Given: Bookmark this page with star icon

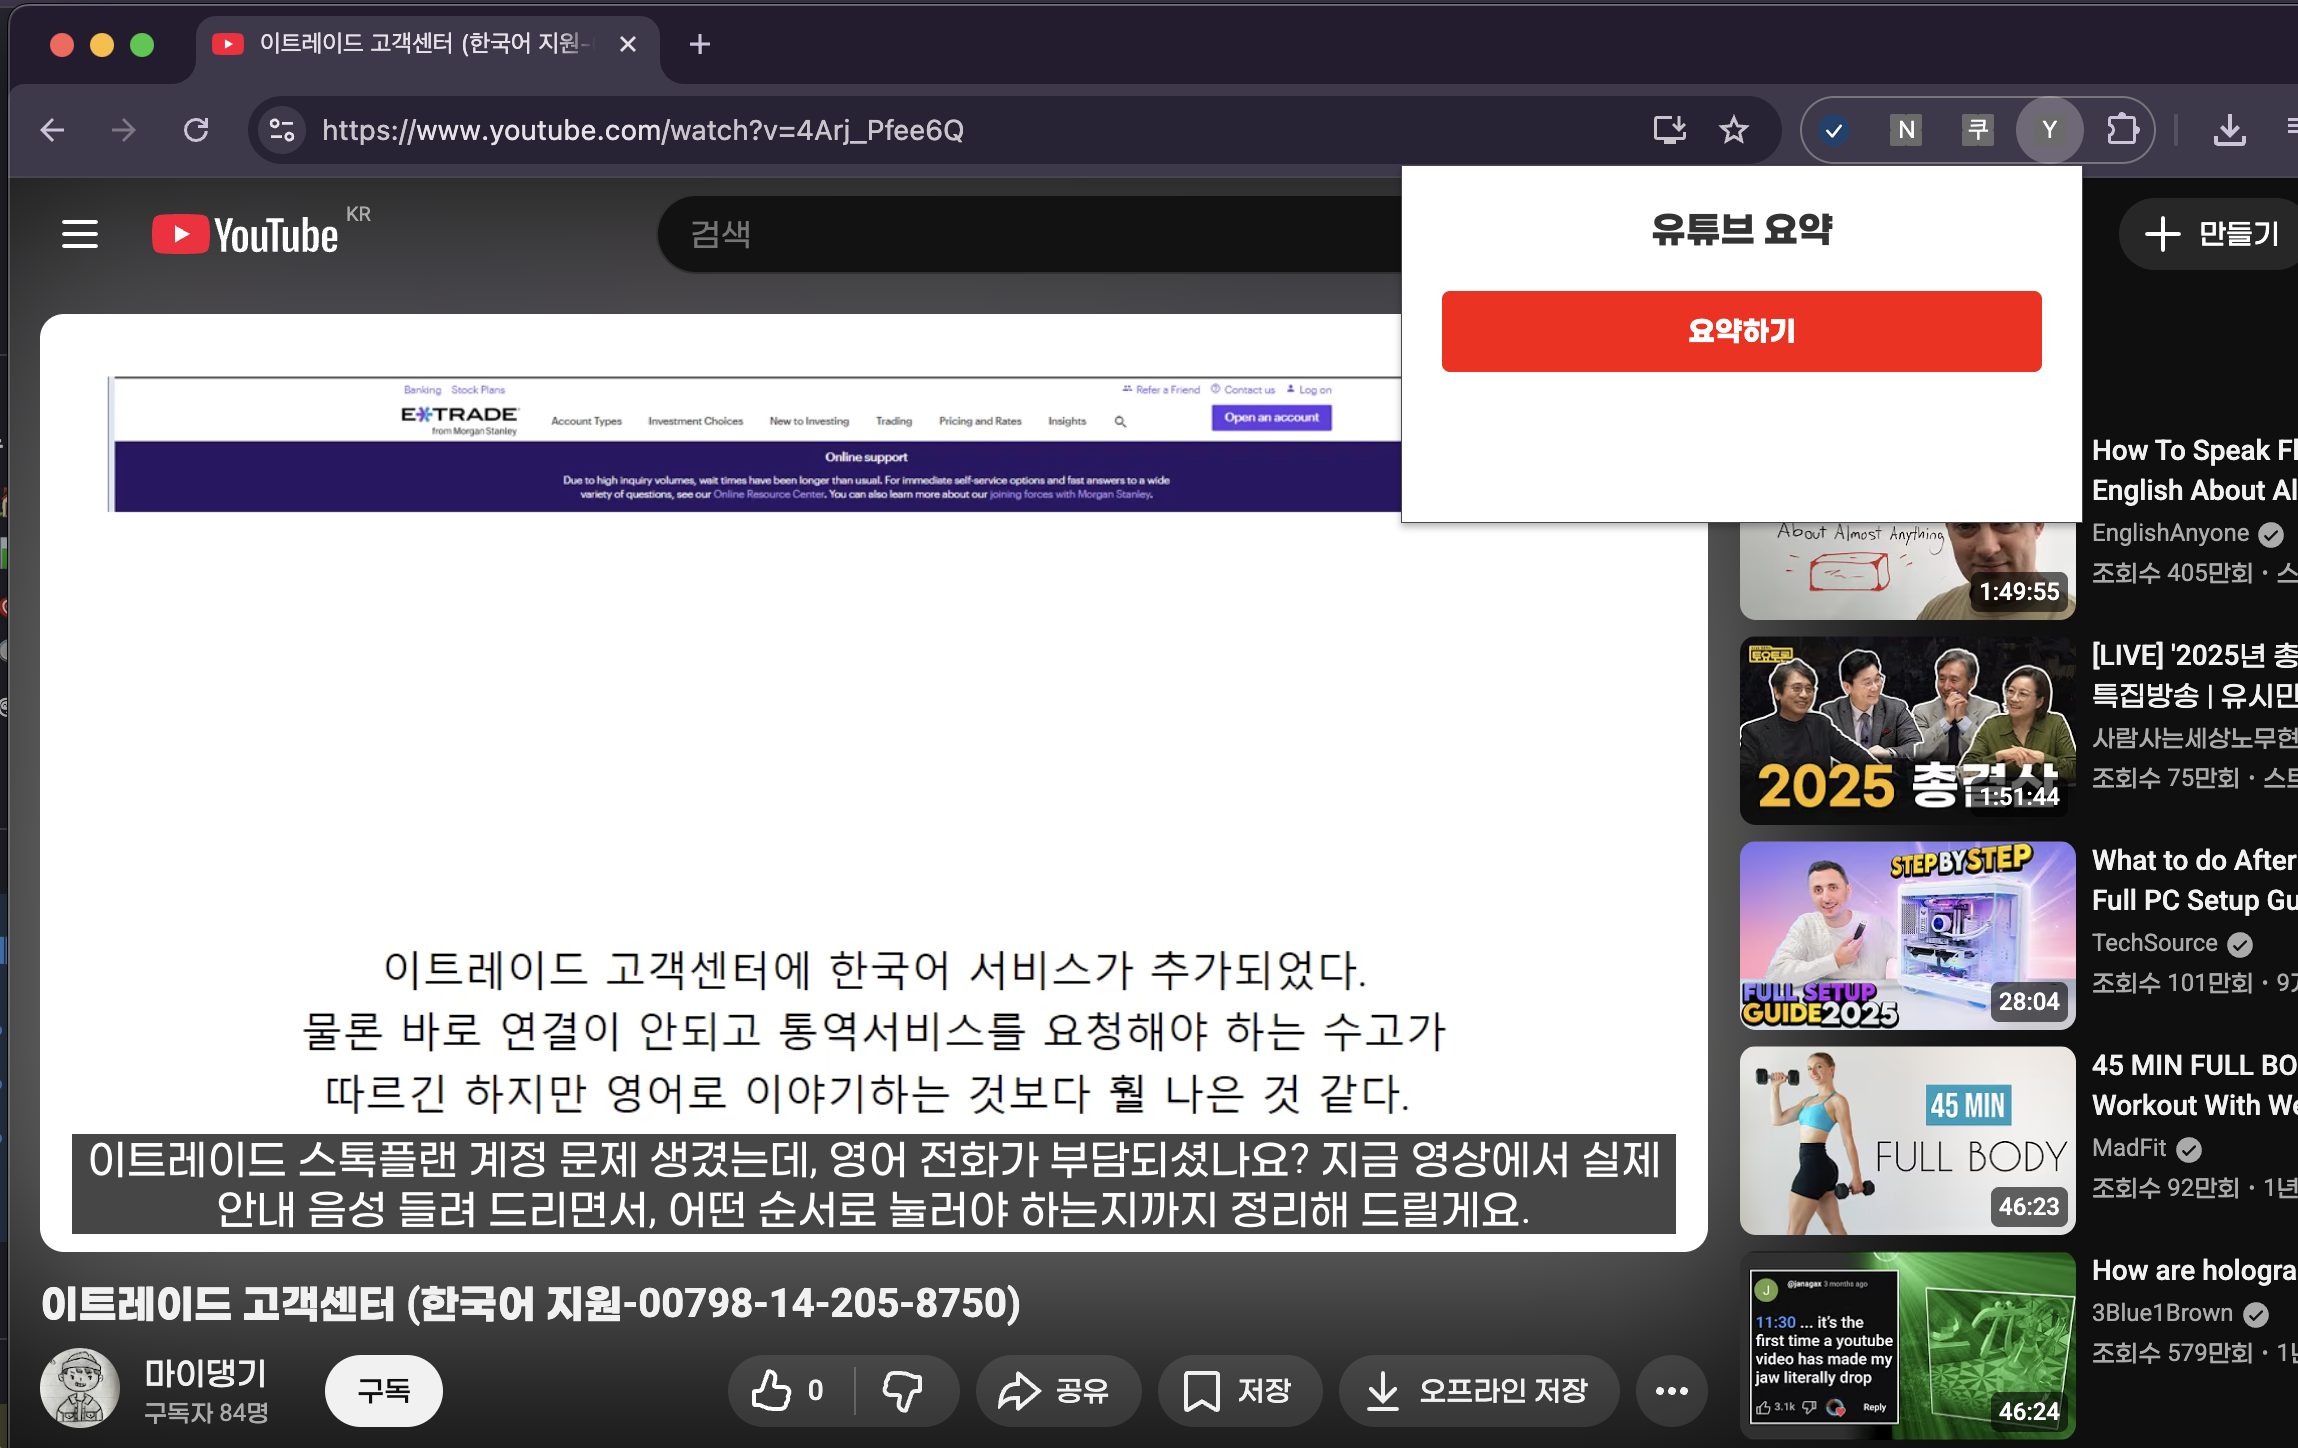Looking at the screenshot, I should tap(1733, 130).
